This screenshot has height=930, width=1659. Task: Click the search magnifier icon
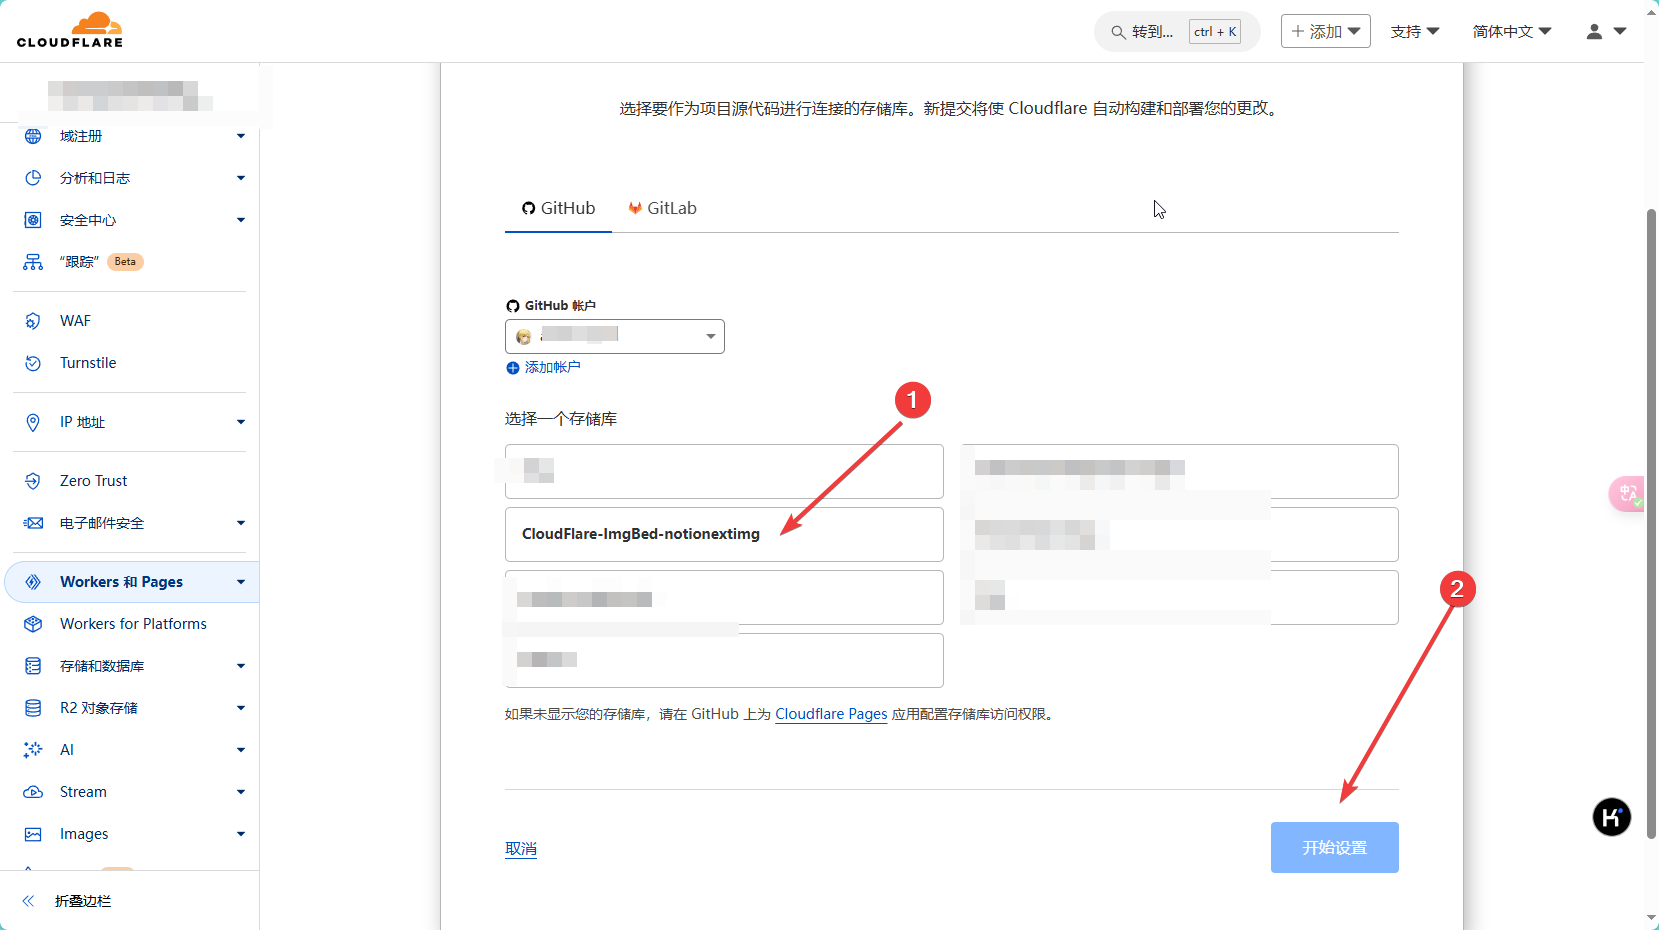pyautogui.click(x=1118, y=32)
